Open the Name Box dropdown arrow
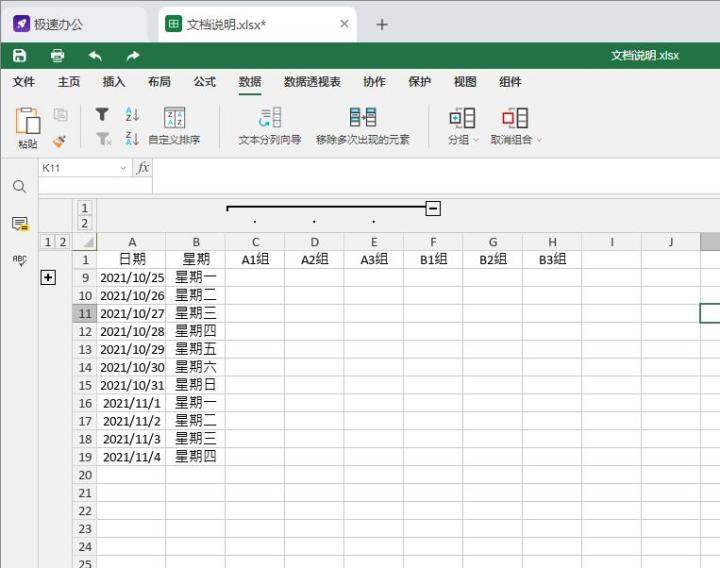The image size is (720, 568). [x=123, y=168]
